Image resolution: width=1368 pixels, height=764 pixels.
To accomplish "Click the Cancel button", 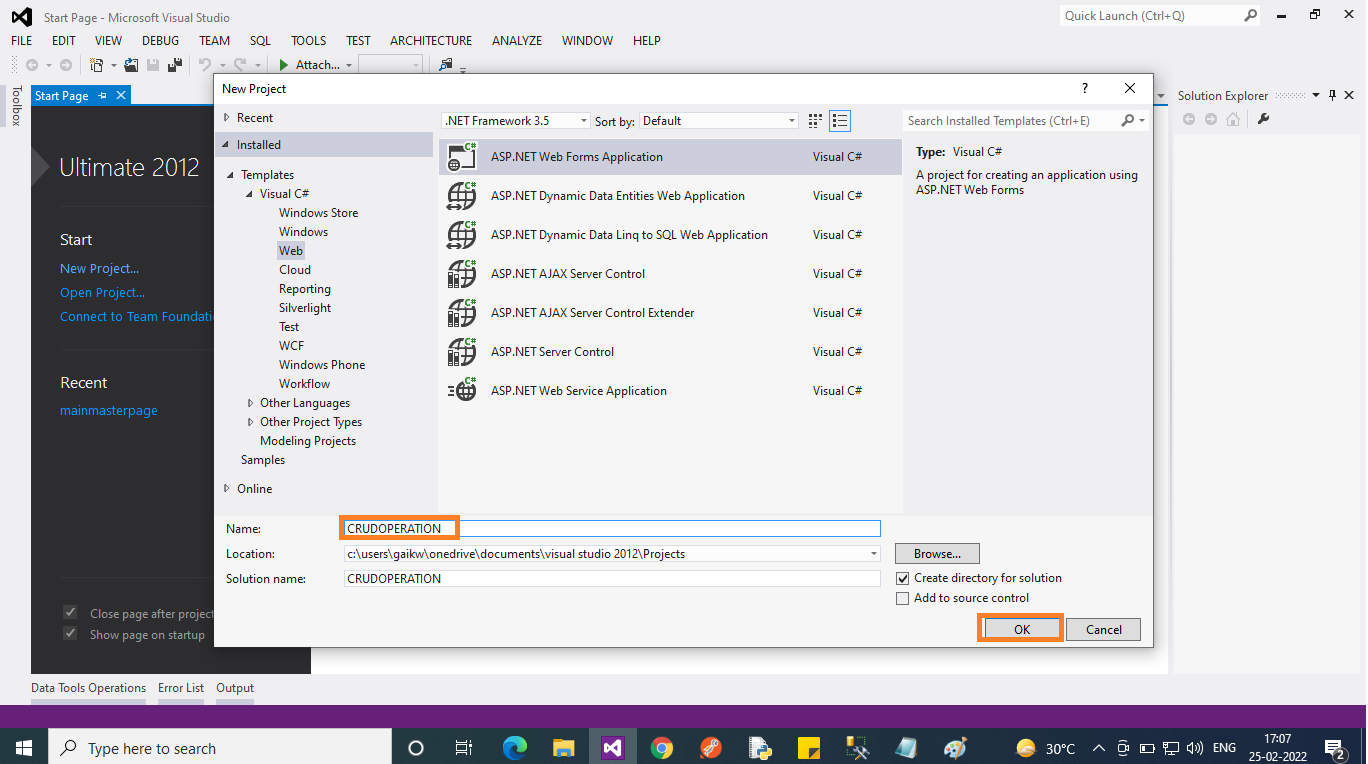I will tap(1103, 629).
